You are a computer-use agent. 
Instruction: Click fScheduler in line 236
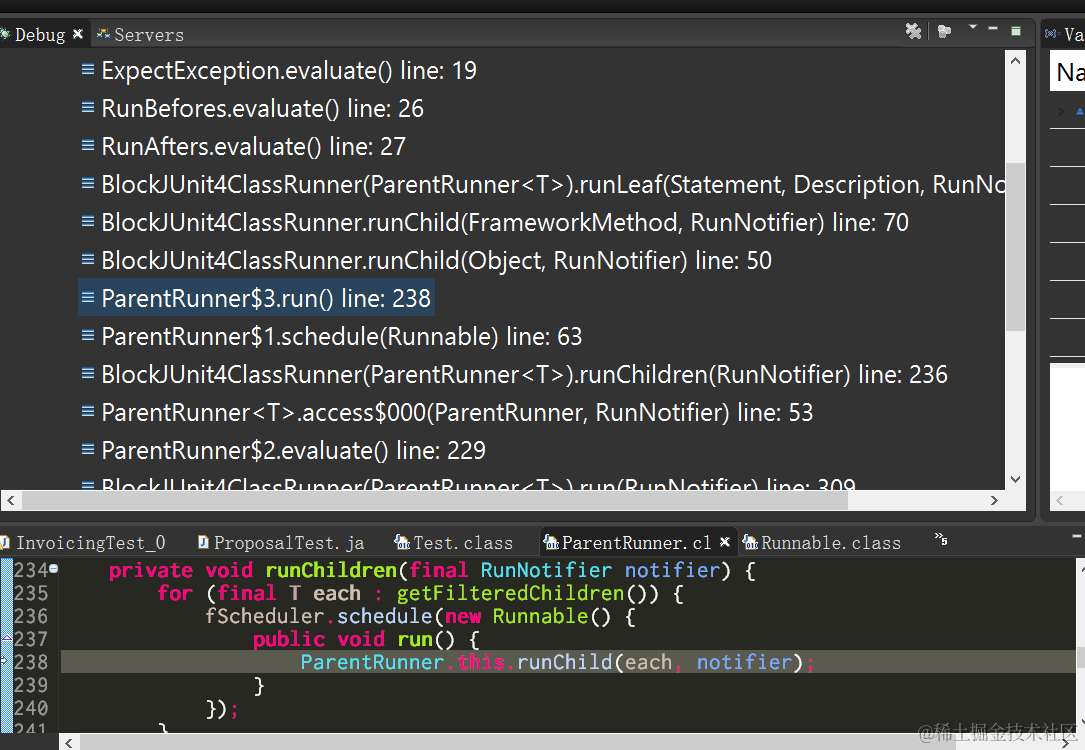pyautogui.click(x=264, y=616)
